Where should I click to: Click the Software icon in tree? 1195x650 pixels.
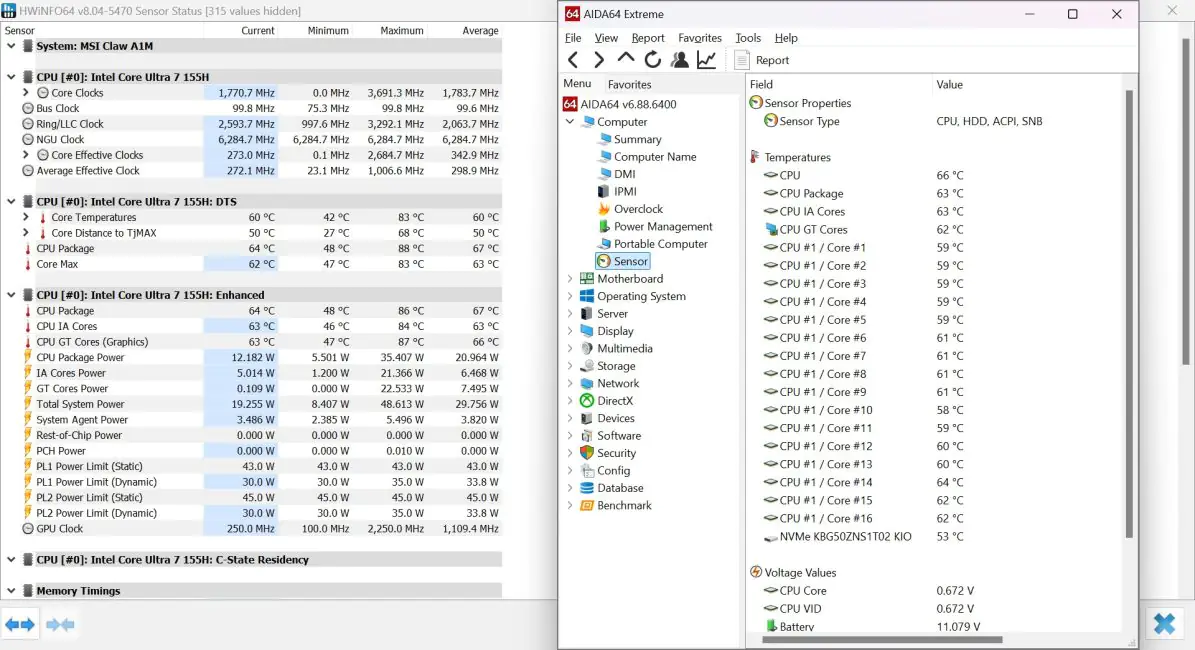pyautogui.click(x=587, y=437)
